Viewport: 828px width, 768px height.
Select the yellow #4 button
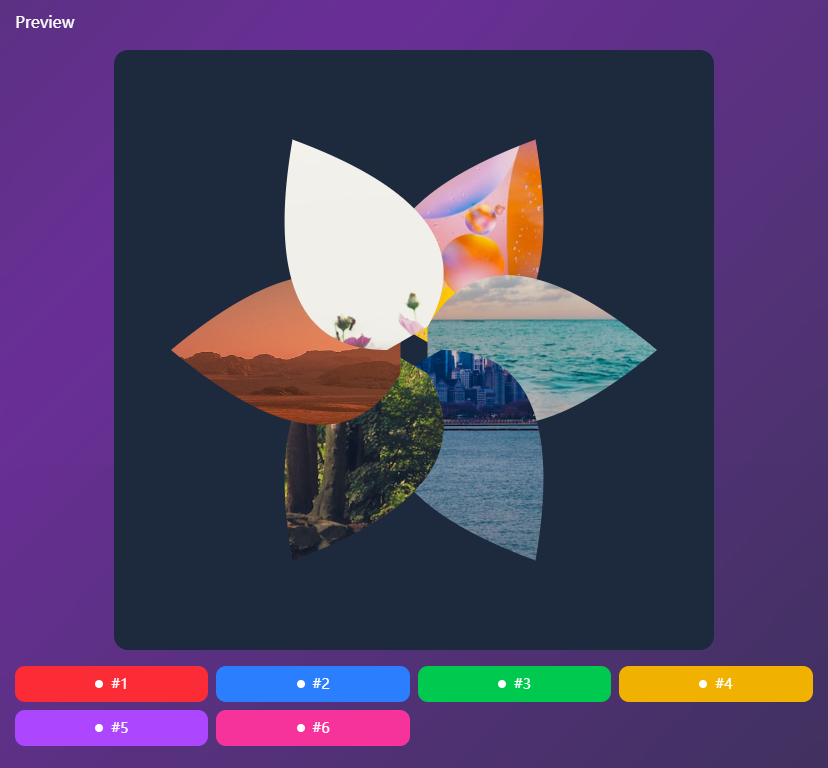coord(715,684)
